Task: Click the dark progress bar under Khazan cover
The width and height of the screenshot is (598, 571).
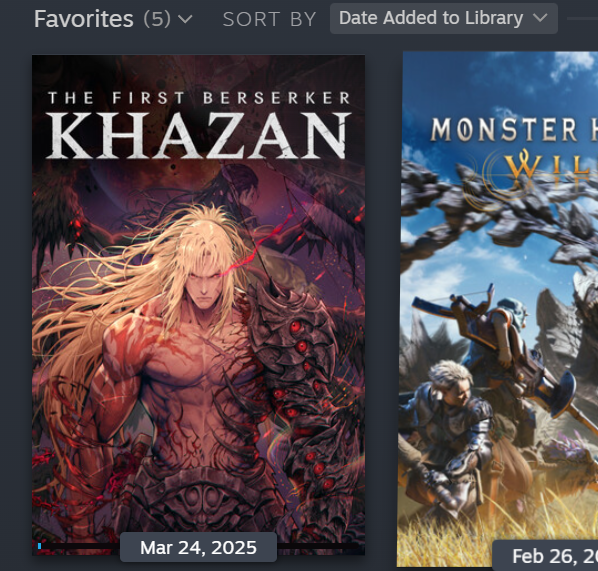Action: coord(318,547)
